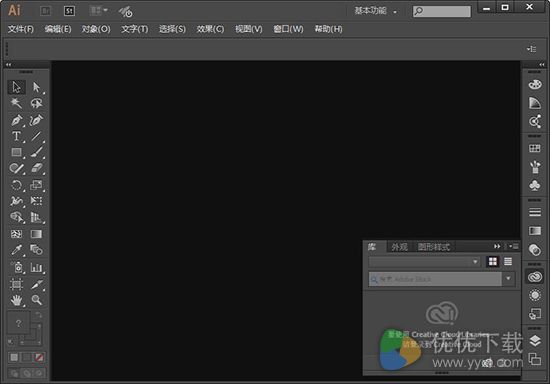The image size is (550, 384).
Task: Open the Swatches grid panel icon
Action: 535,149
